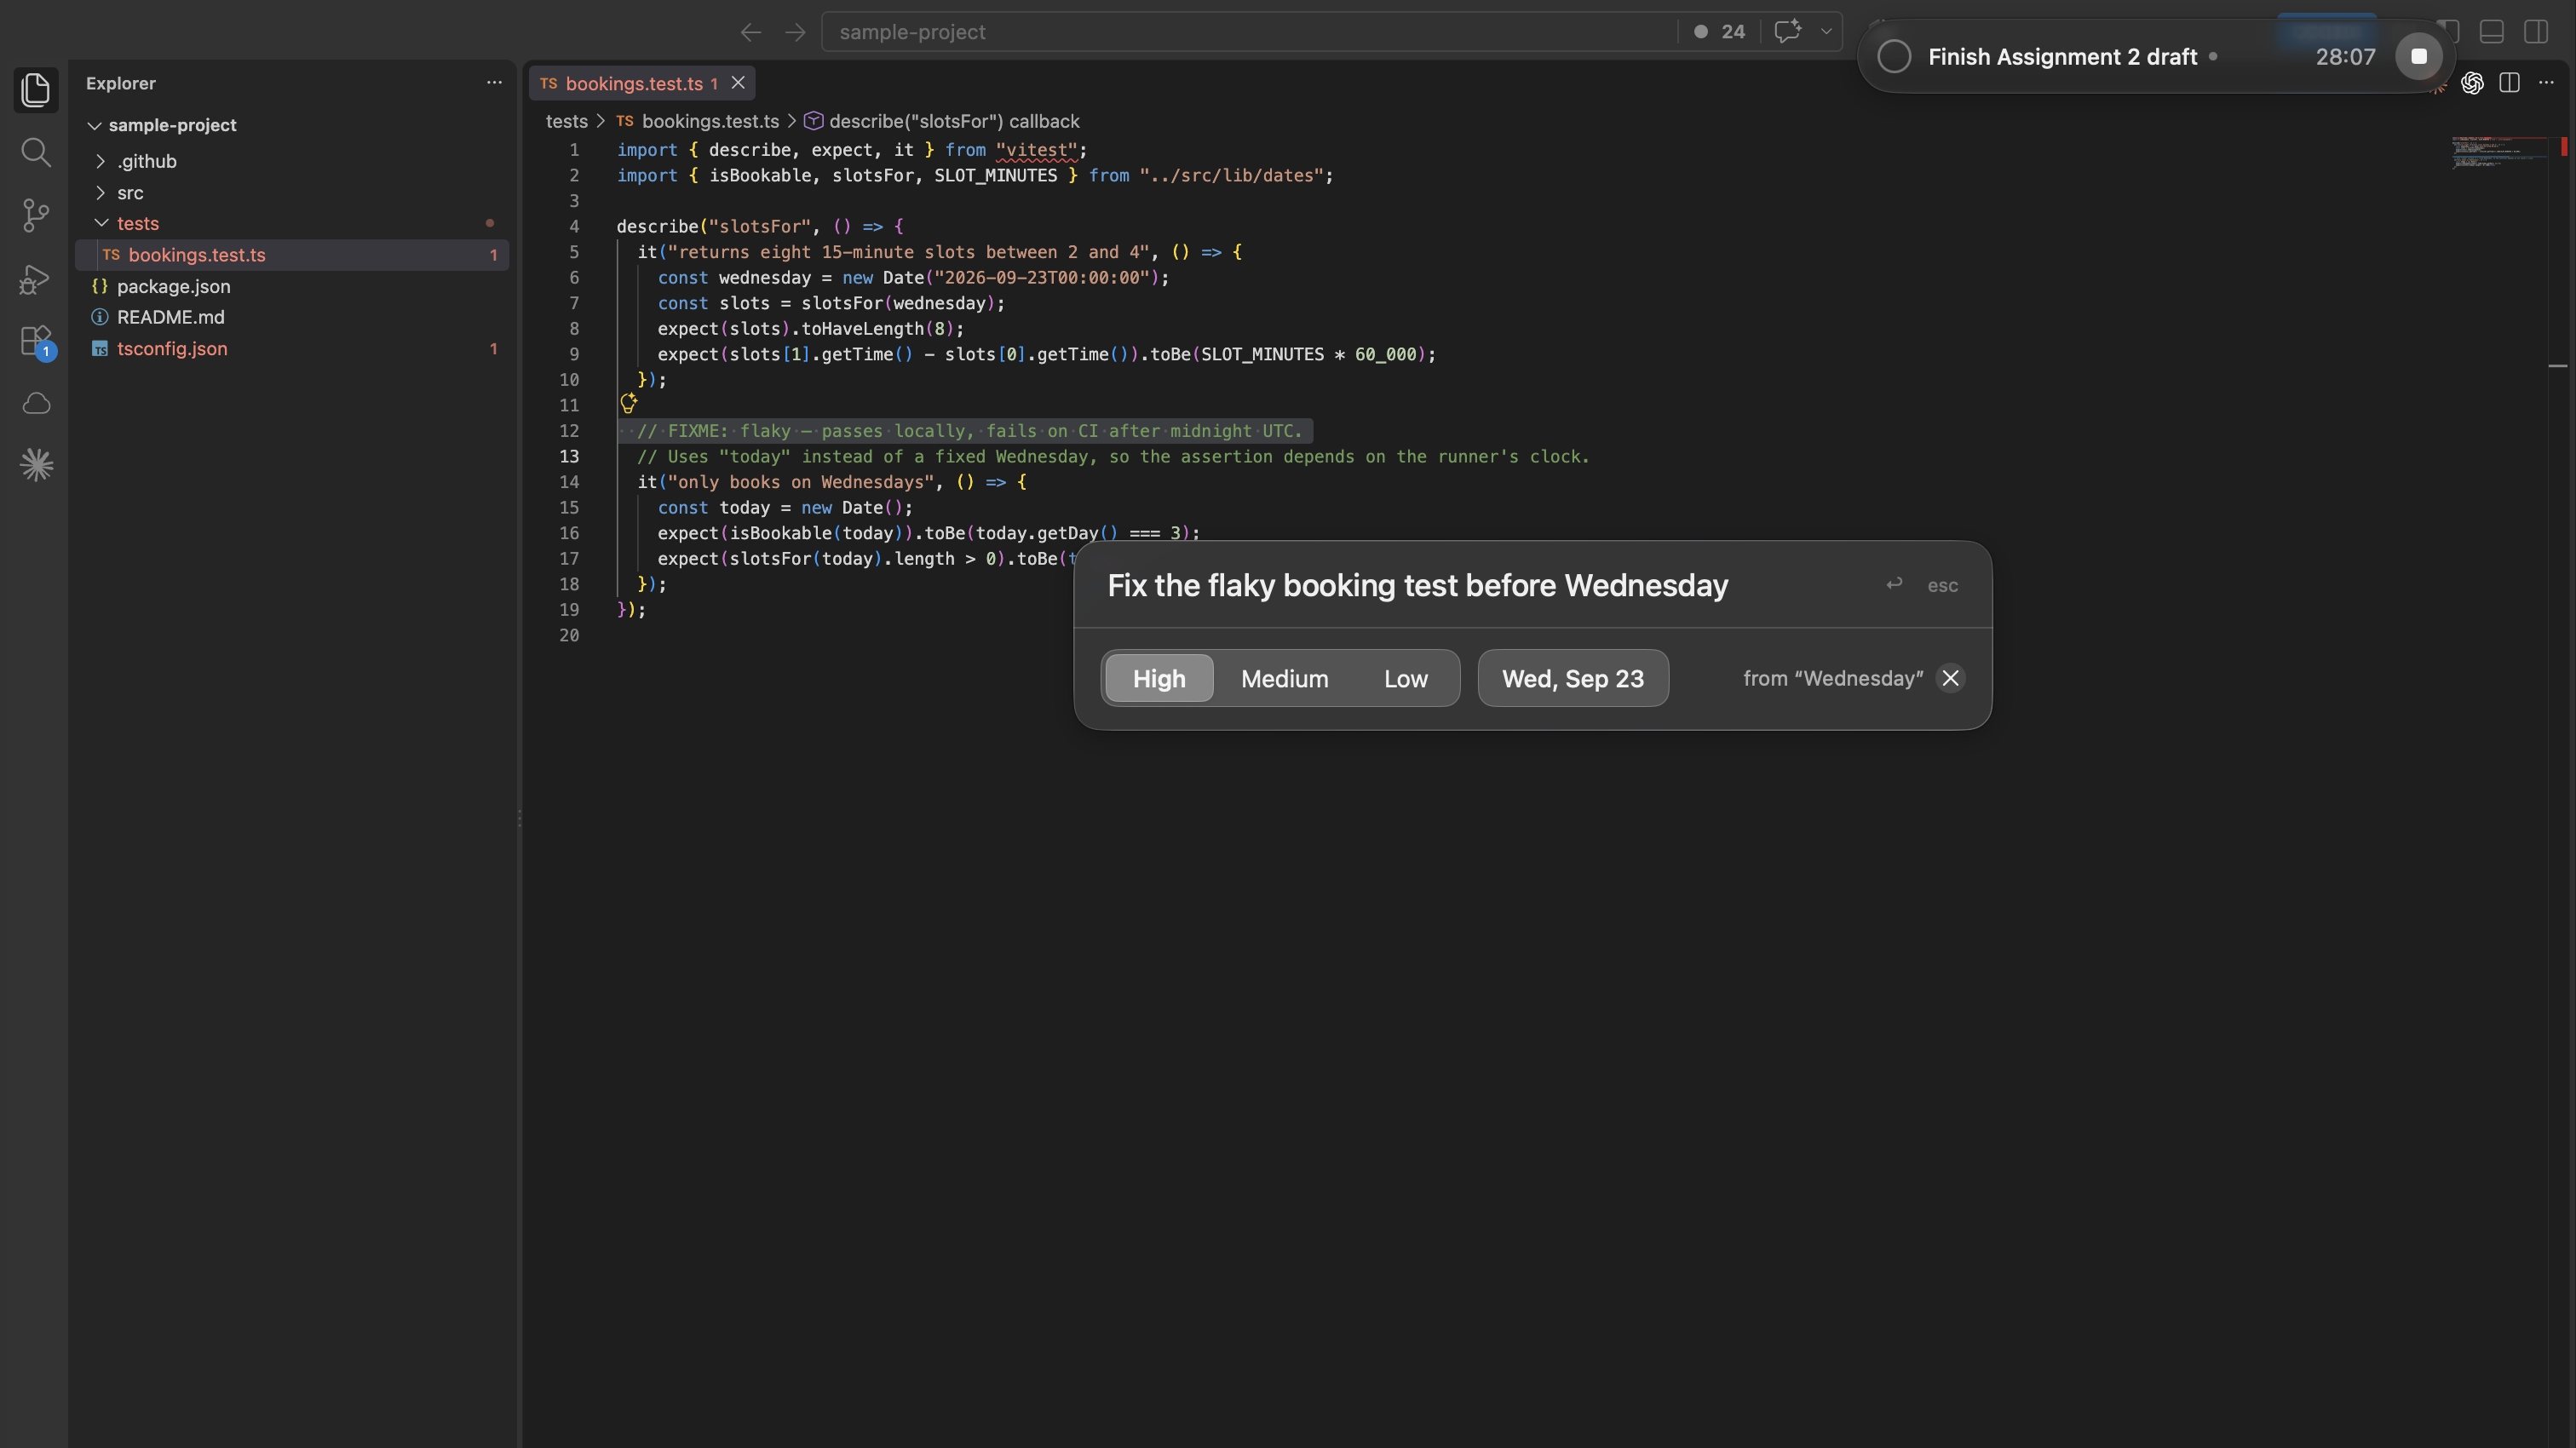
Task: Click the bookings.test.ts breadcrumb segment
Action: 697,121
